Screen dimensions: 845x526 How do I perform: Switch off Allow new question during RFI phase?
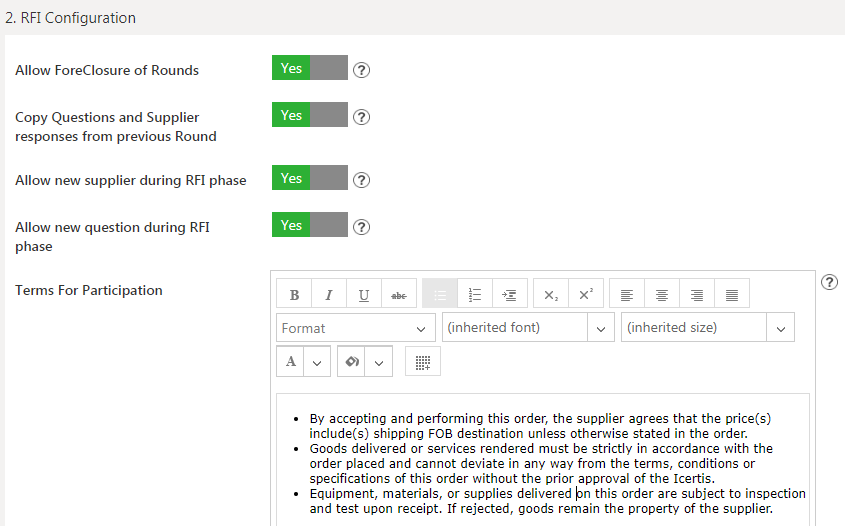309,226
